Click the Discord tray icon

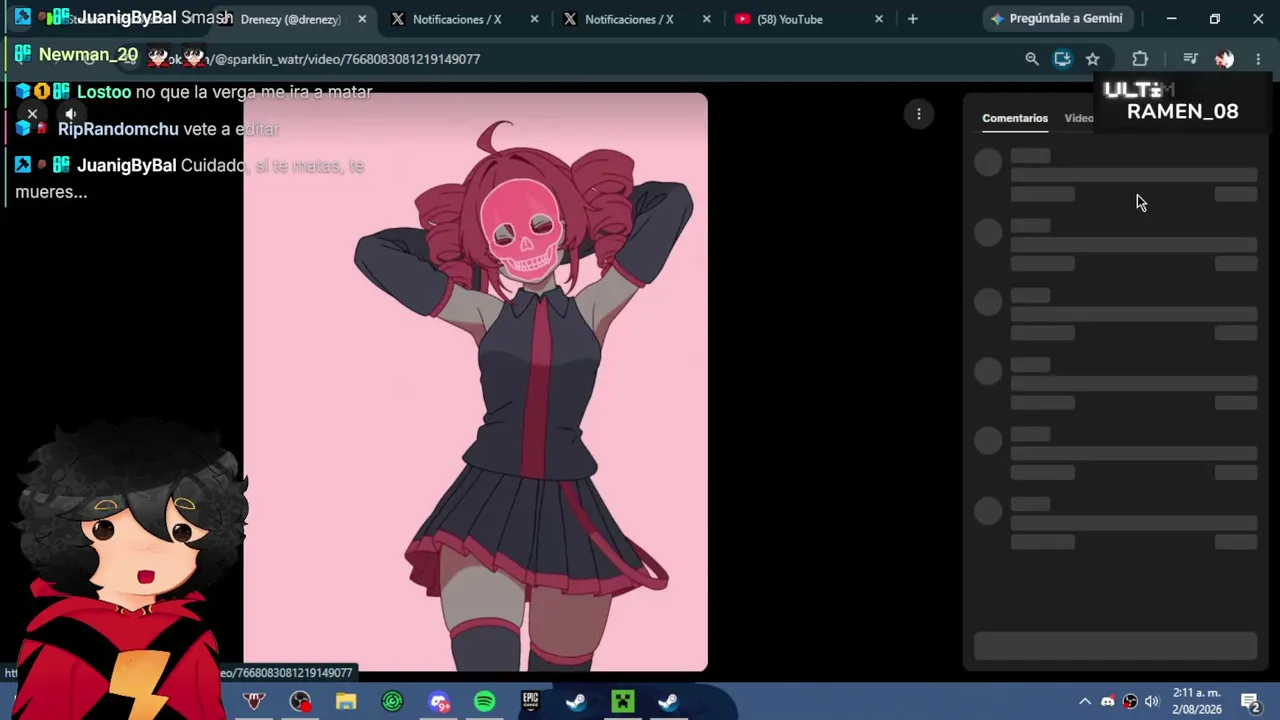pos(1108,701)
